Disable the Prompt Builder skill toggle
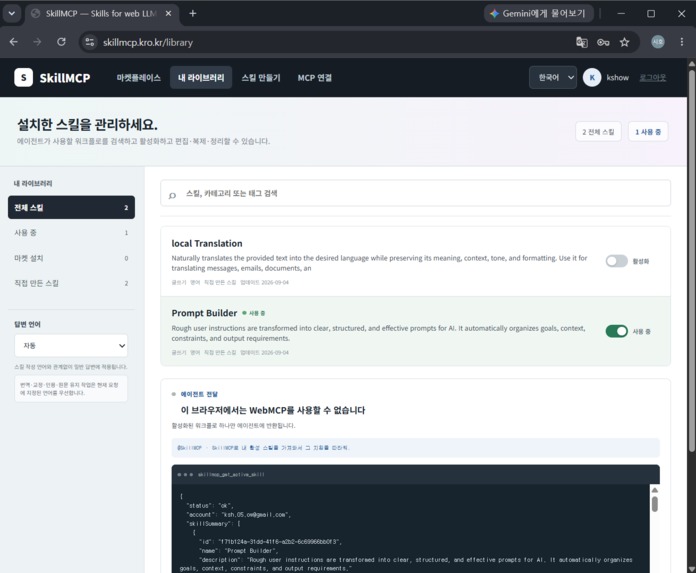The height and width of the screenshot is (573, 696). coord(617,331)
